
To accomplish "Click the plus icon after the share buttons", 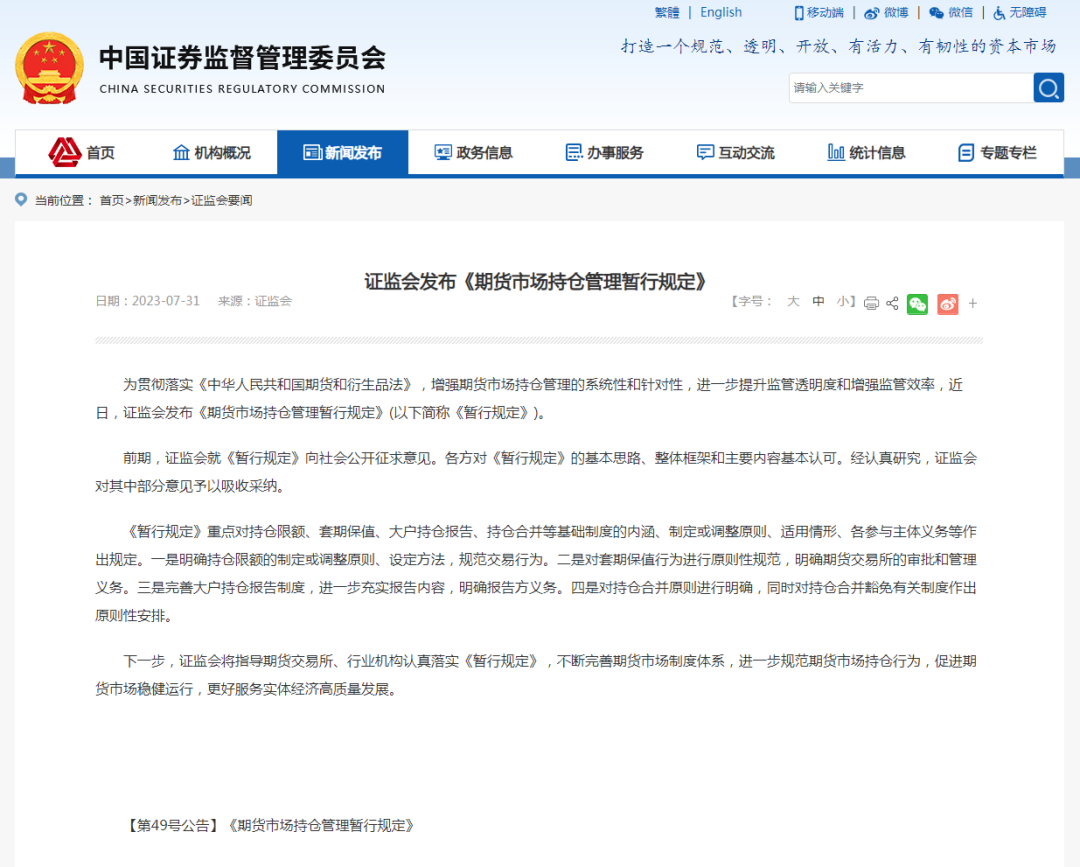I will [x=973, y=304].
